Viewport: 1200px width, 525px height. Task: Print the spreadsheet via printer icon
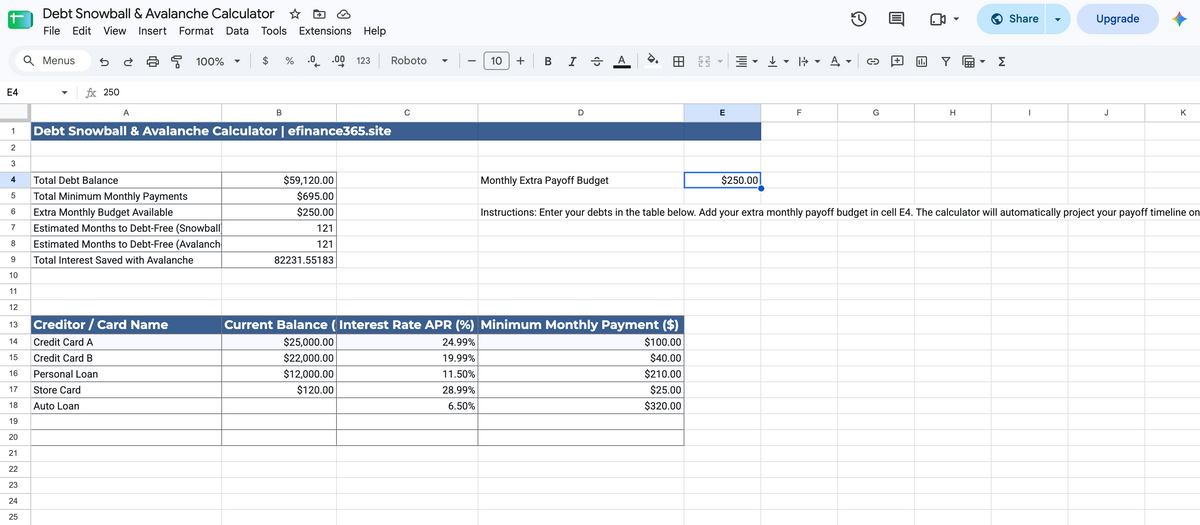(153, 61)
